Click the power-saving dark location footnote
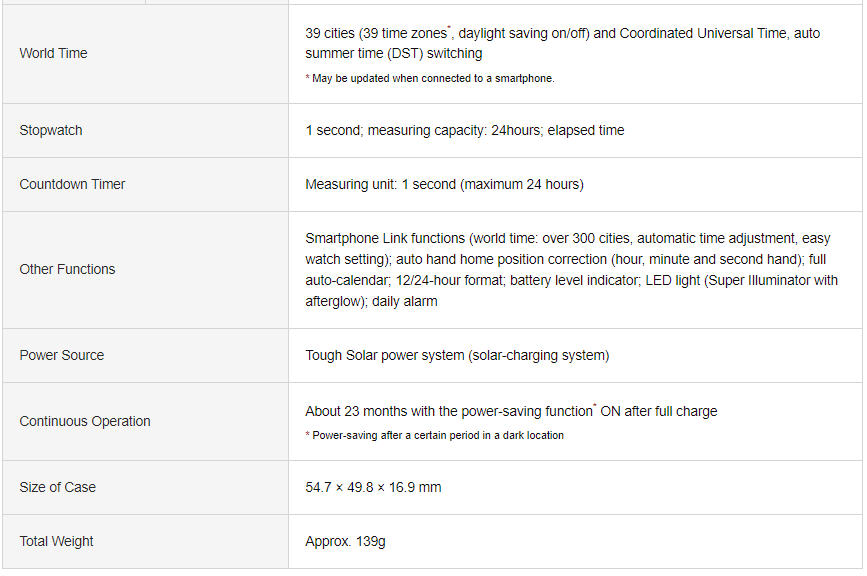 pos(434,436)
